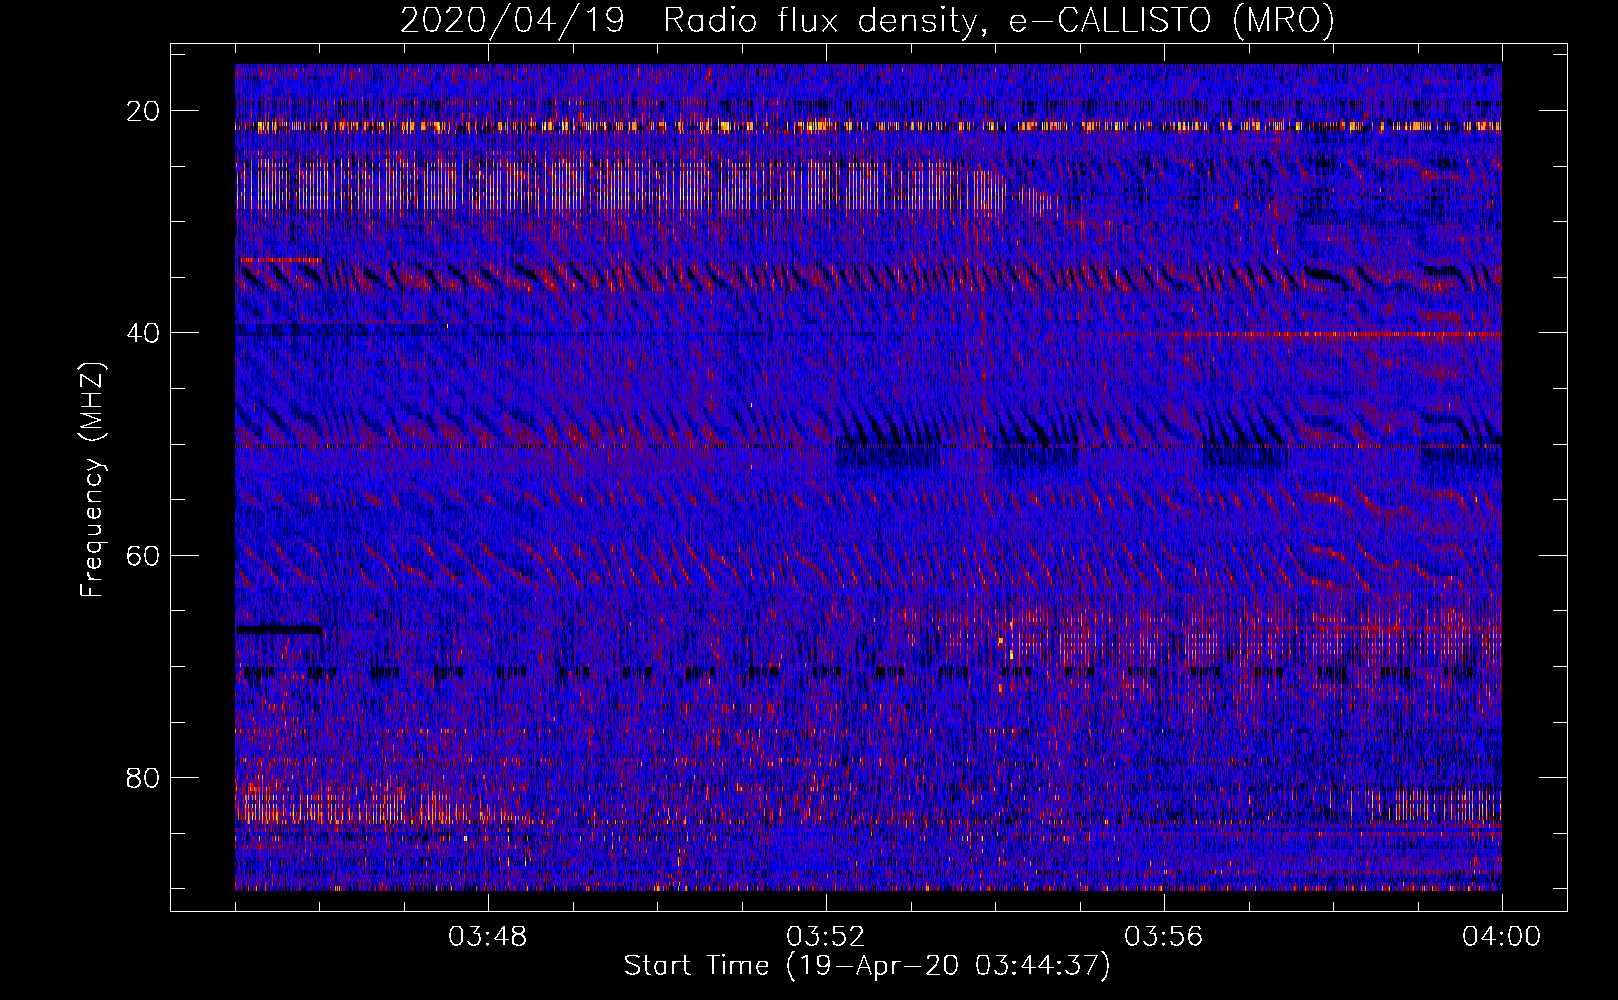Click the 'Frequency (MHZ)' axis label
The width and height of the screenshot is (1618, 1000).
(92, 480)
